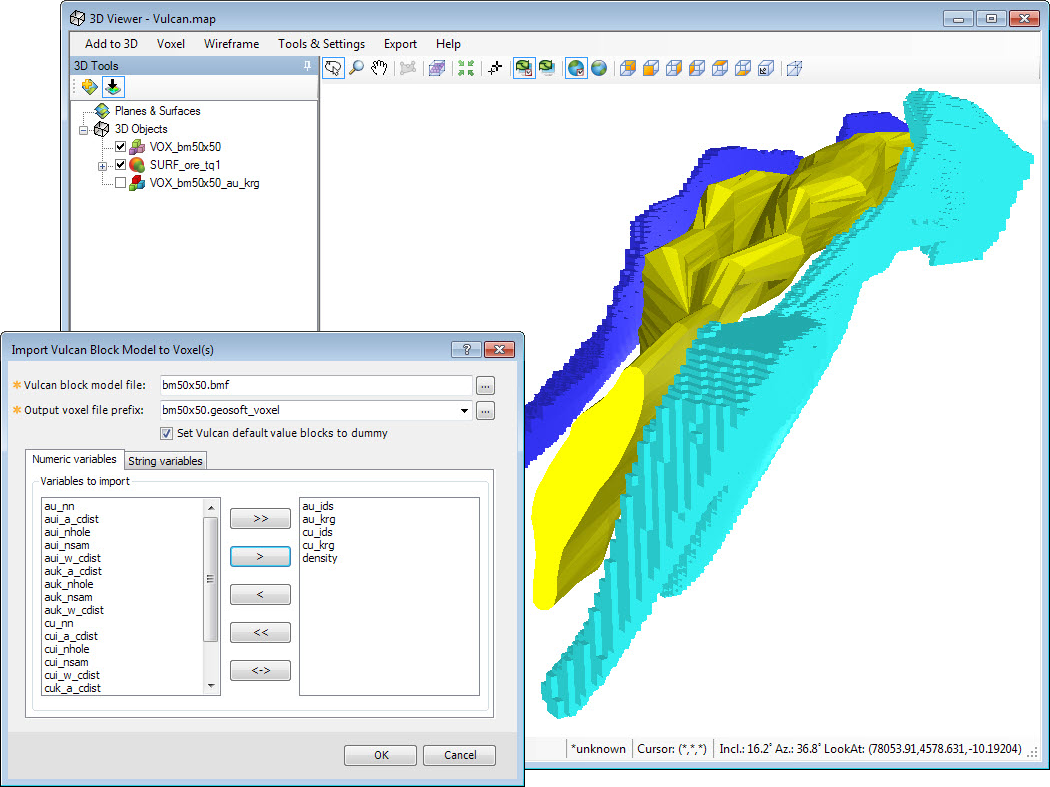Uncheck the VOX_bm50x50 layer checkbox
The width and height of the screenshot is (1050, 787).
pos(121,147)
